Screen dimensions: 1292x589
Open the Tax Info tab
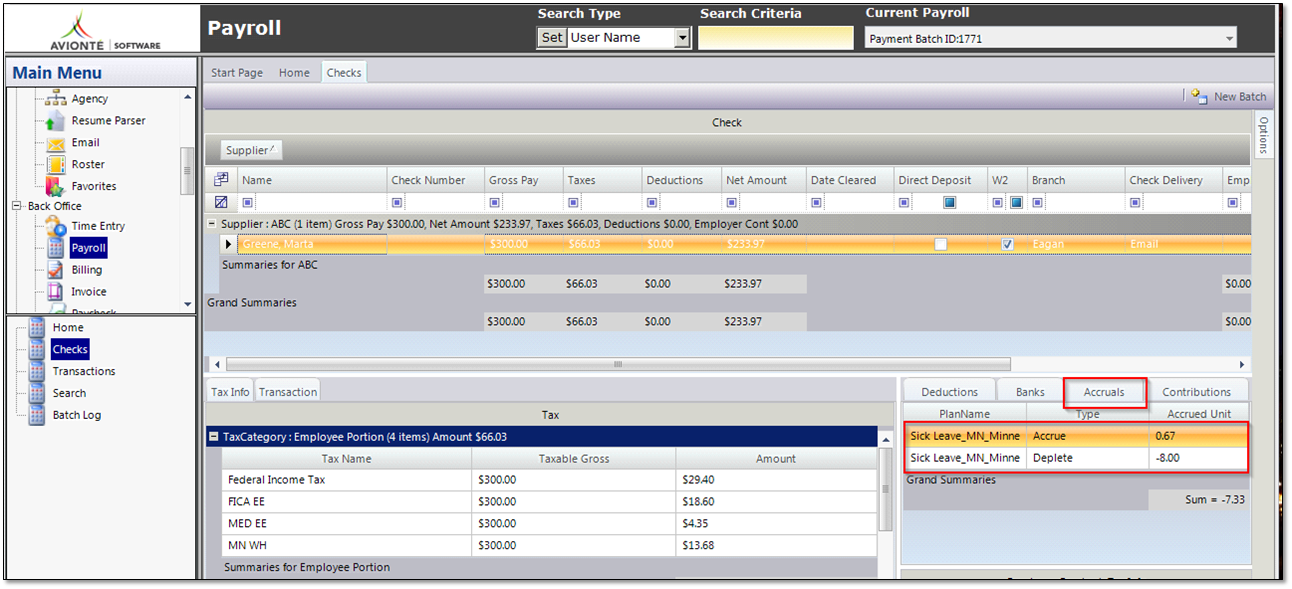(230, 392)
